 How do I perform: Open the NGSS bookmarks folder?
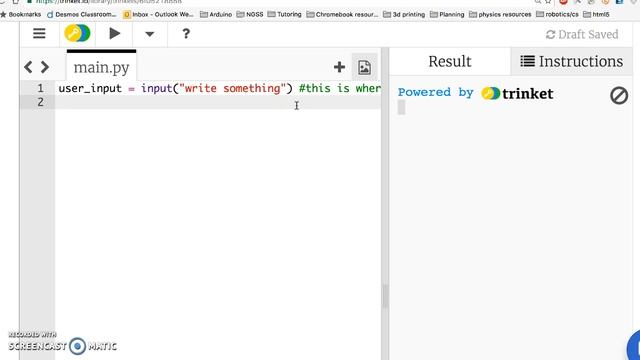tap(250, 14)
